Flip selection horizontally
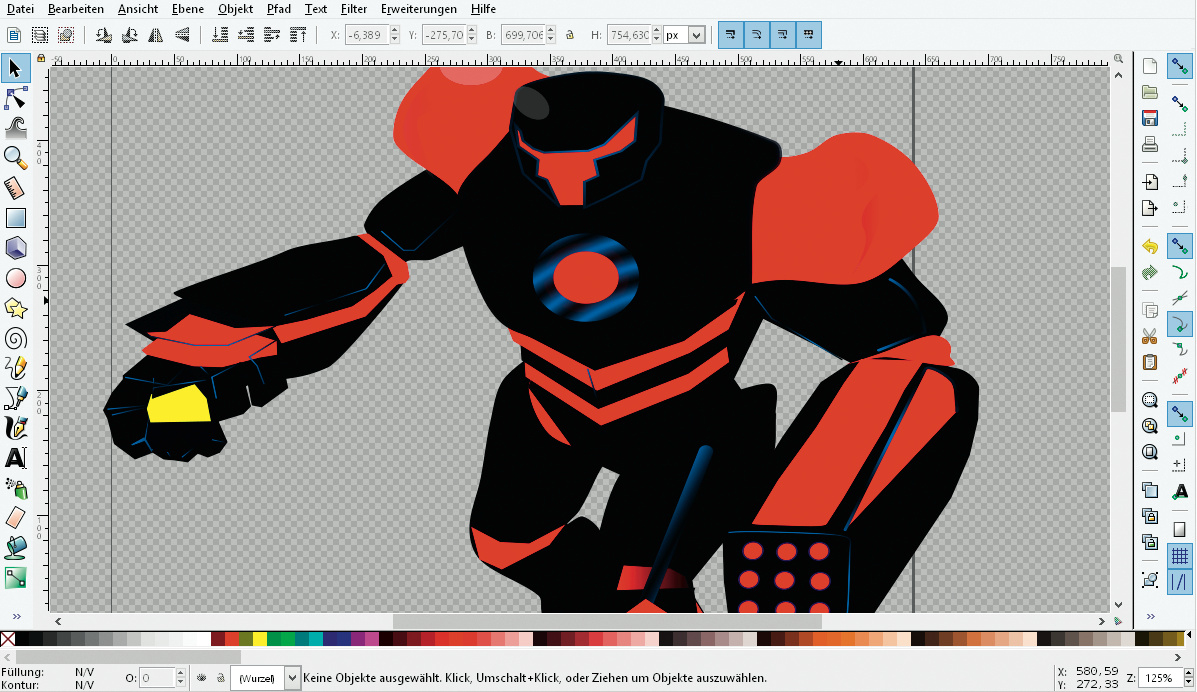 coord(156,35)
